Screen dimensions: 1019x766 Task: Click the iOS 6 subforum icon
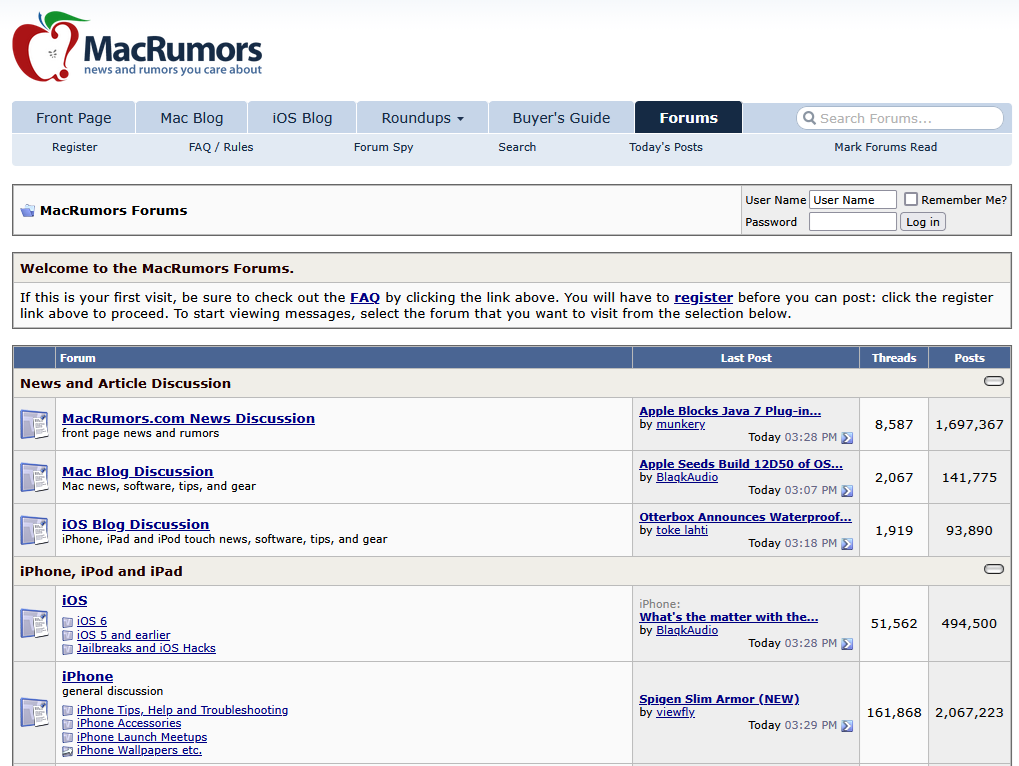[68, 622]
